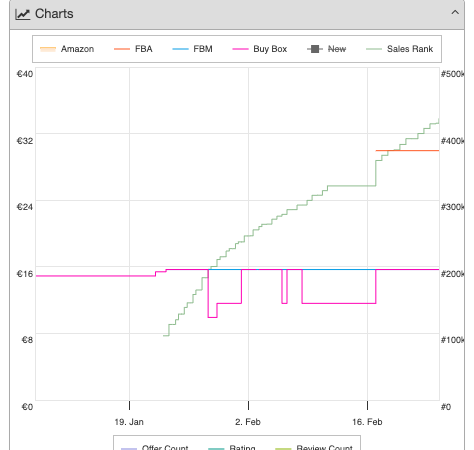
Task: Click the 2. Feb axis date label
Action: (x=248, y=422)
